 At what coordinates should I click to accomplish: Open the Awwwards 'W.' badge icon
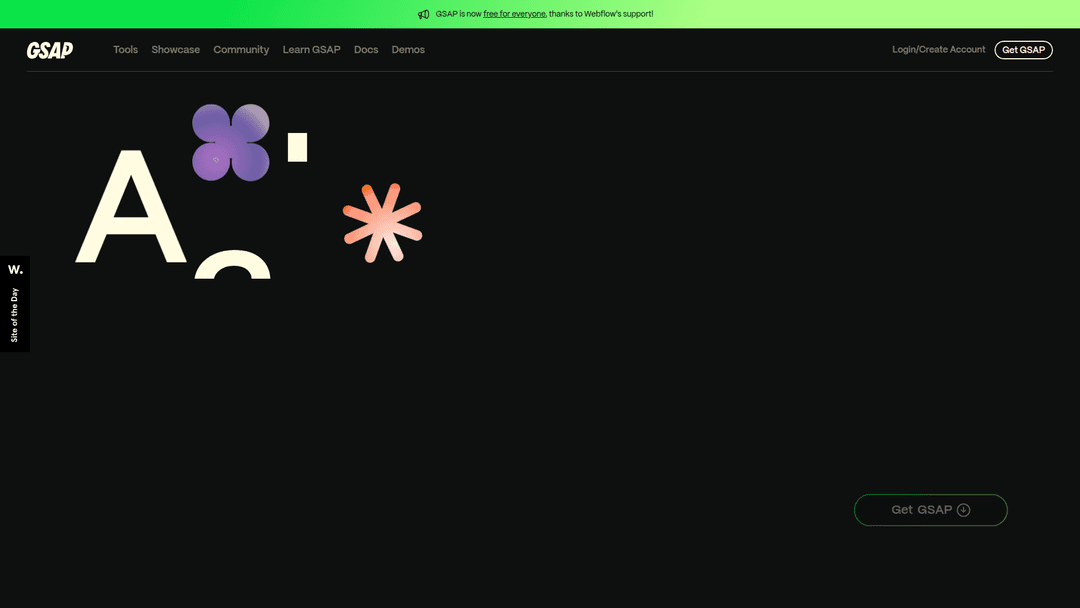pyautogui.click(x=15, y=270)
